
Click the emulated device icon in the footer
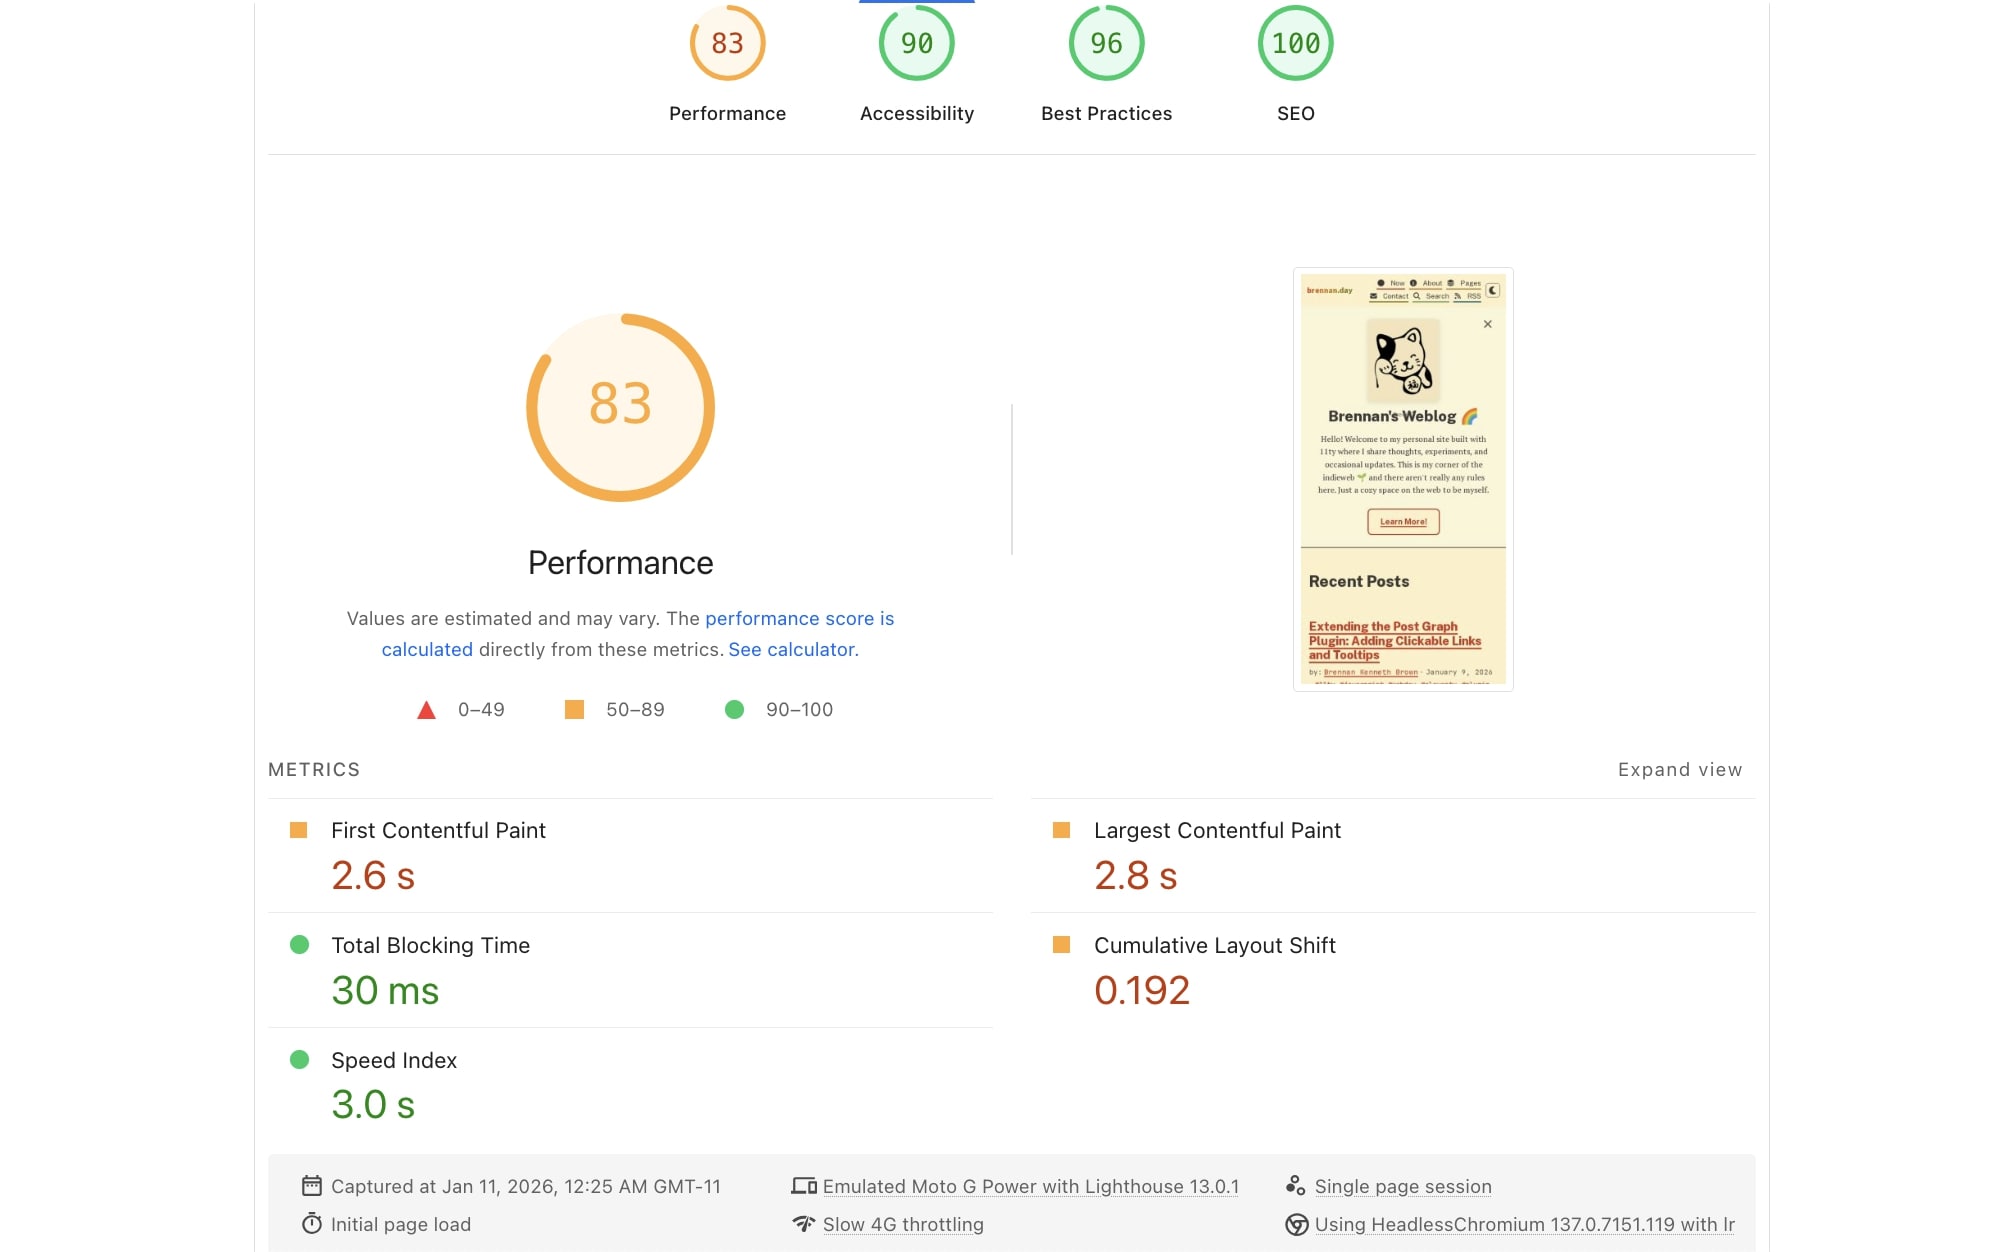[805, 1185]
